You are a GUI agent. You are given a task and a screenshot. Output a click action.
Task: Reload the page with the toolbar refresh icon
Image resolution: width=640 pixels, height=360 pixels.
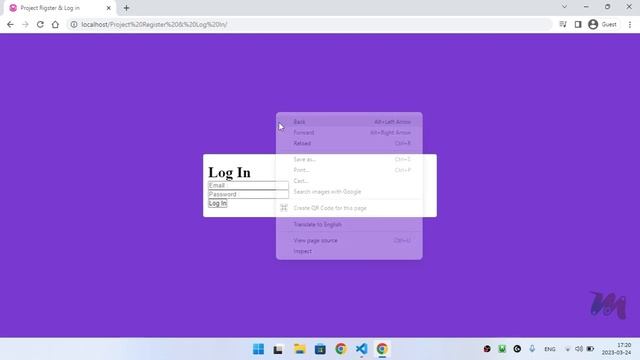(40, 24)
